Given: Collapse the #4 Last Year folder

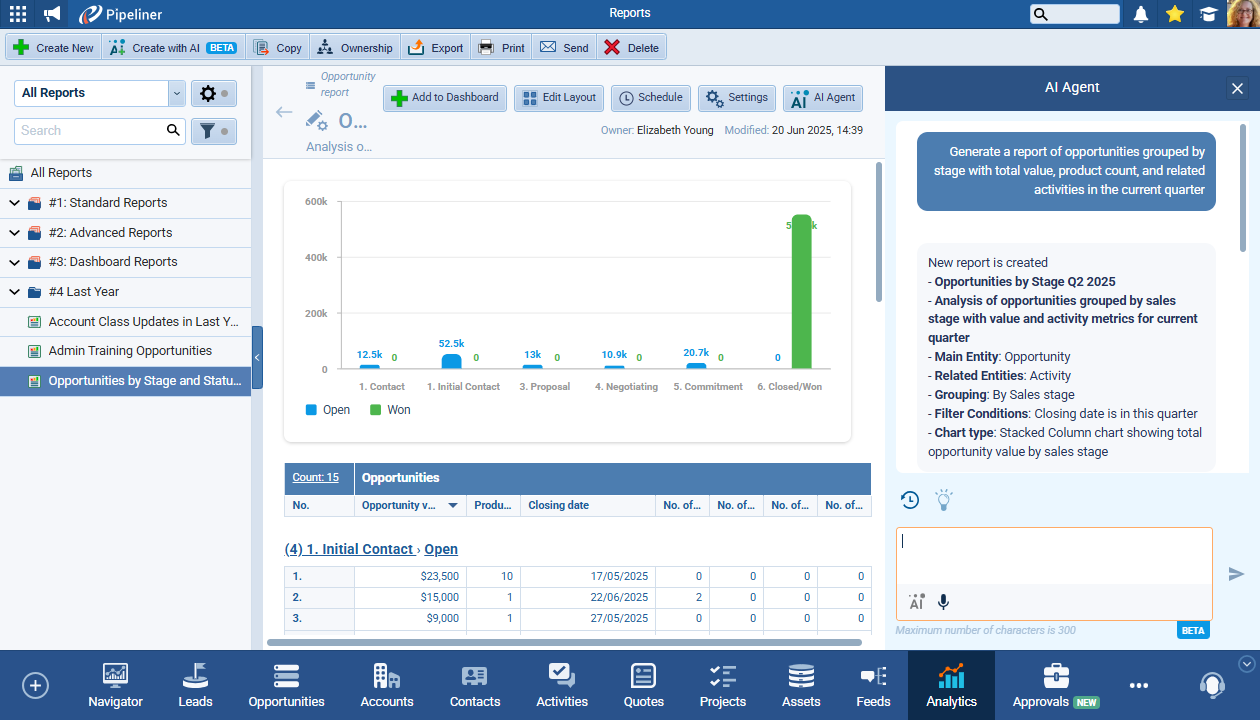Looking at the screenshot, I should 15,292.
